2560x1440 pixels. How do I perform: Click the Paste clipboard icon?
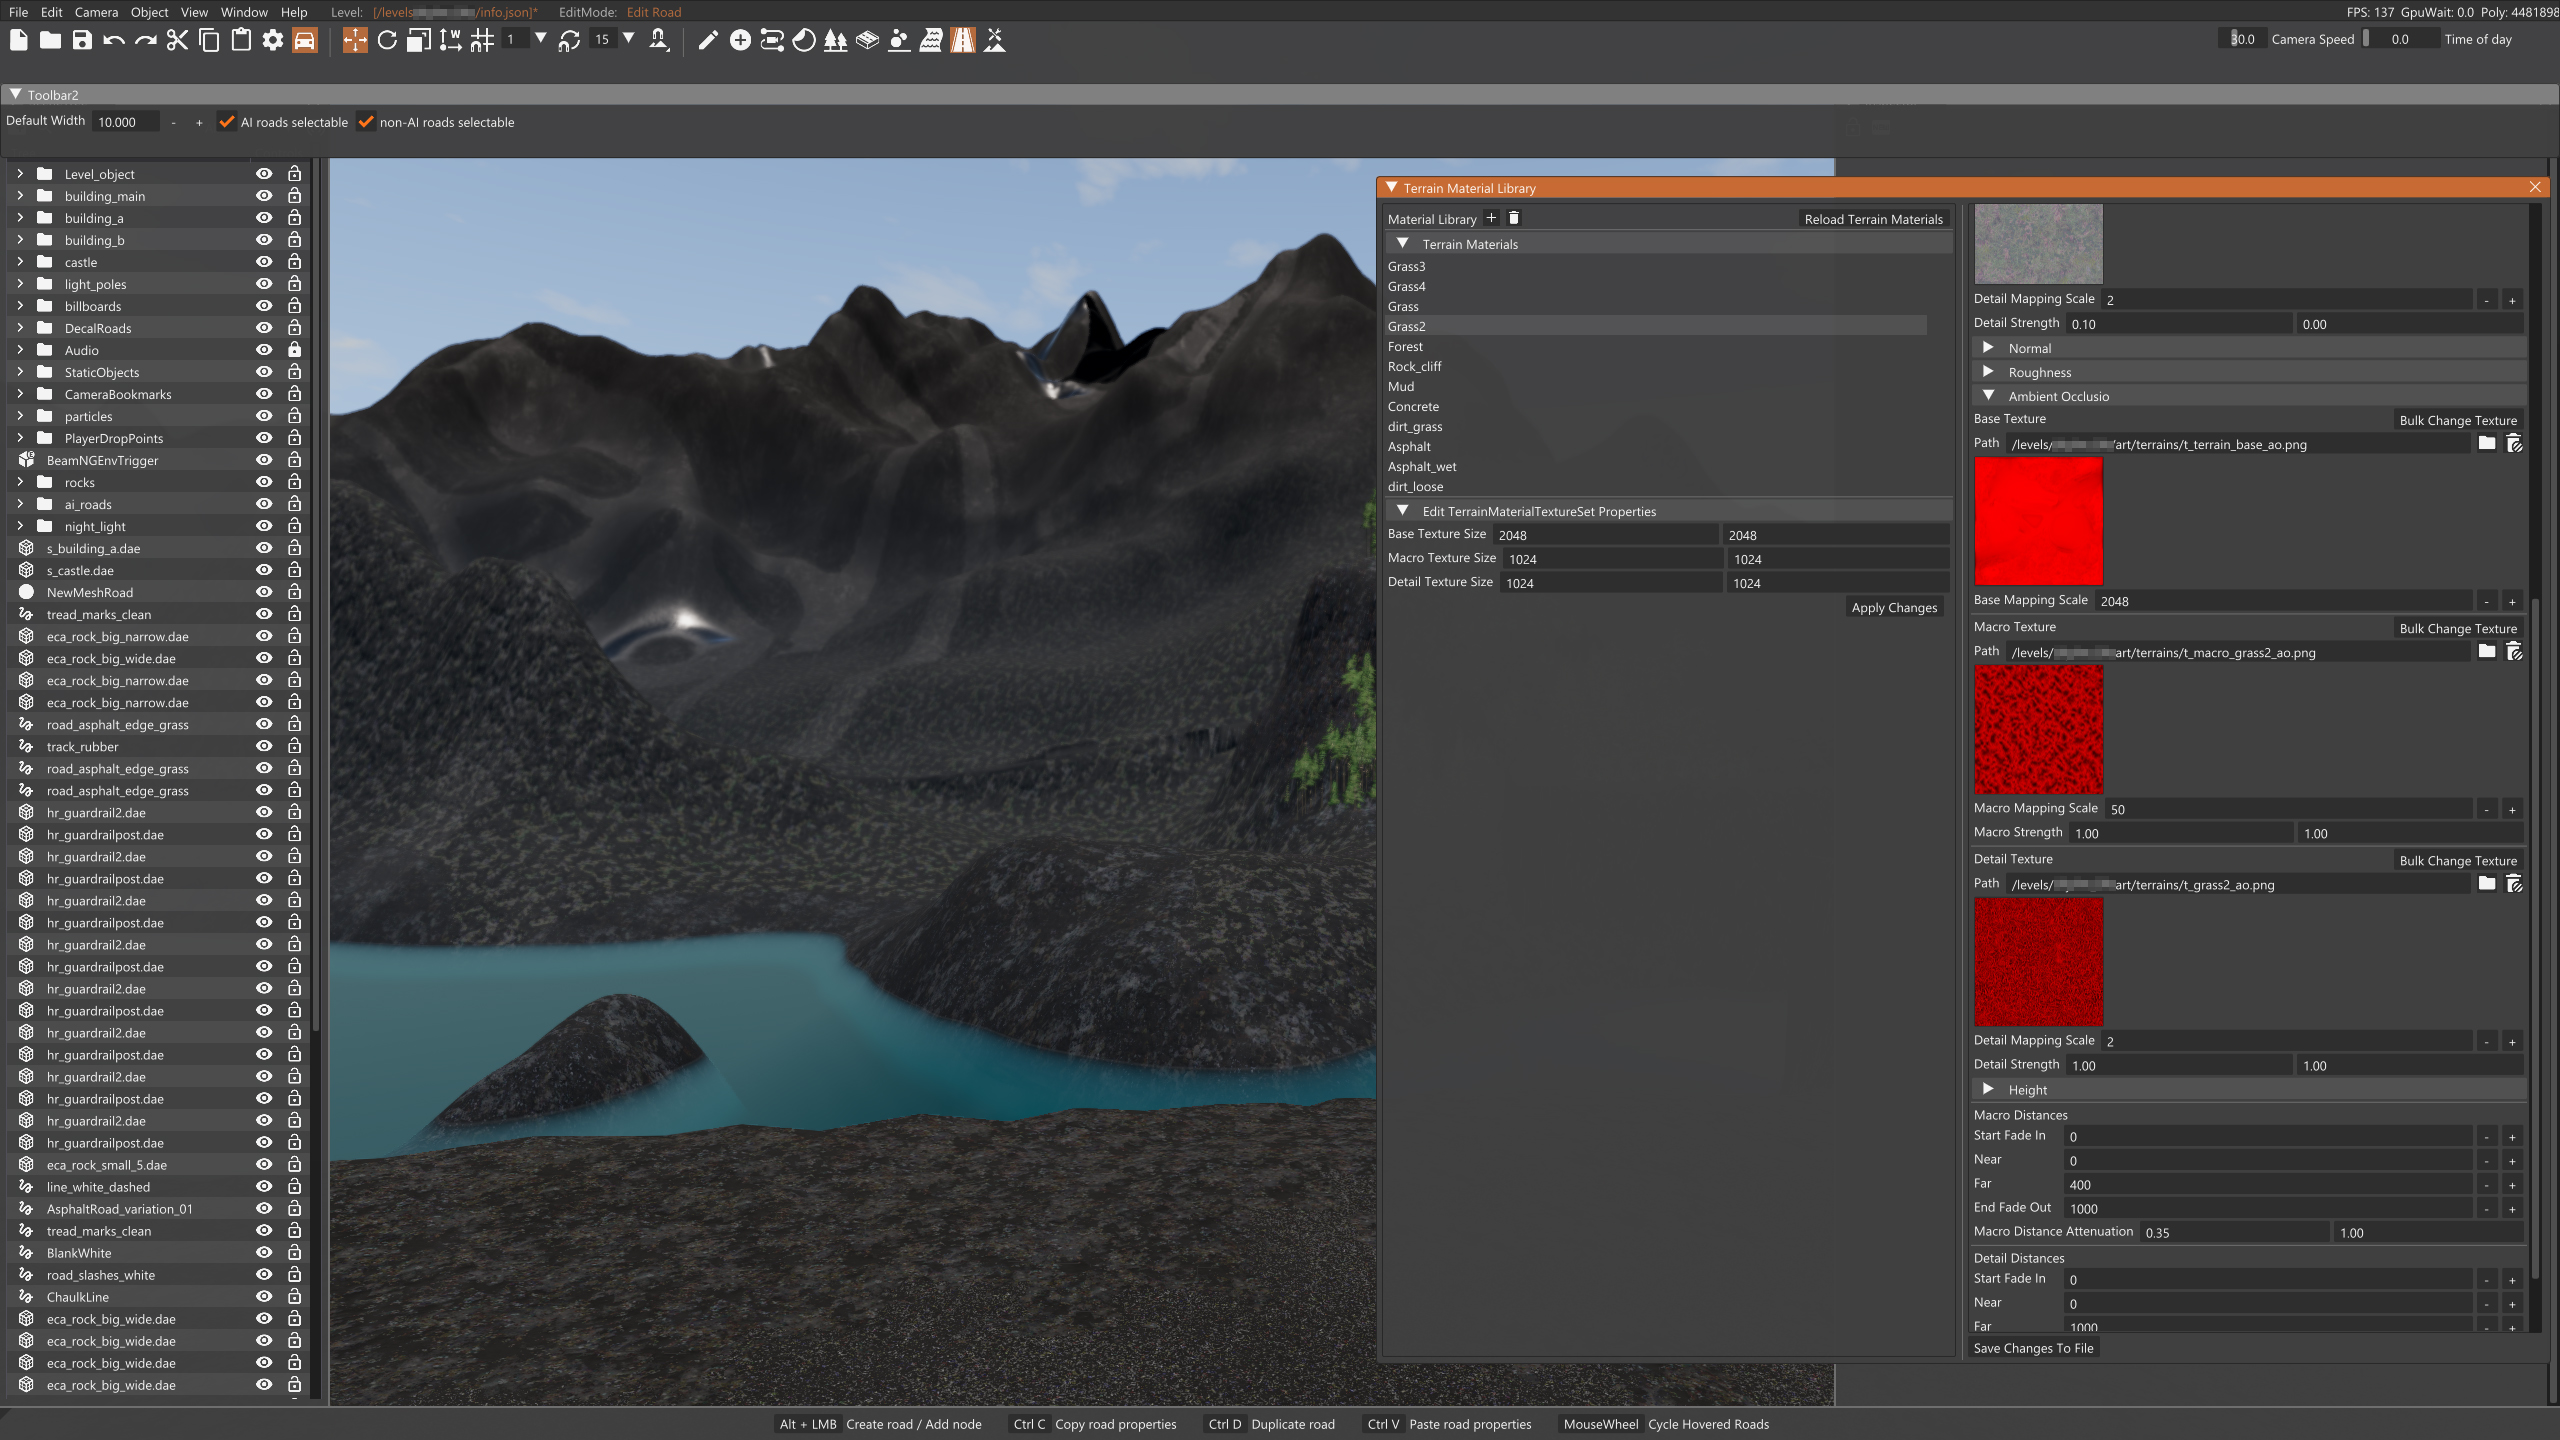pos(241,40)
